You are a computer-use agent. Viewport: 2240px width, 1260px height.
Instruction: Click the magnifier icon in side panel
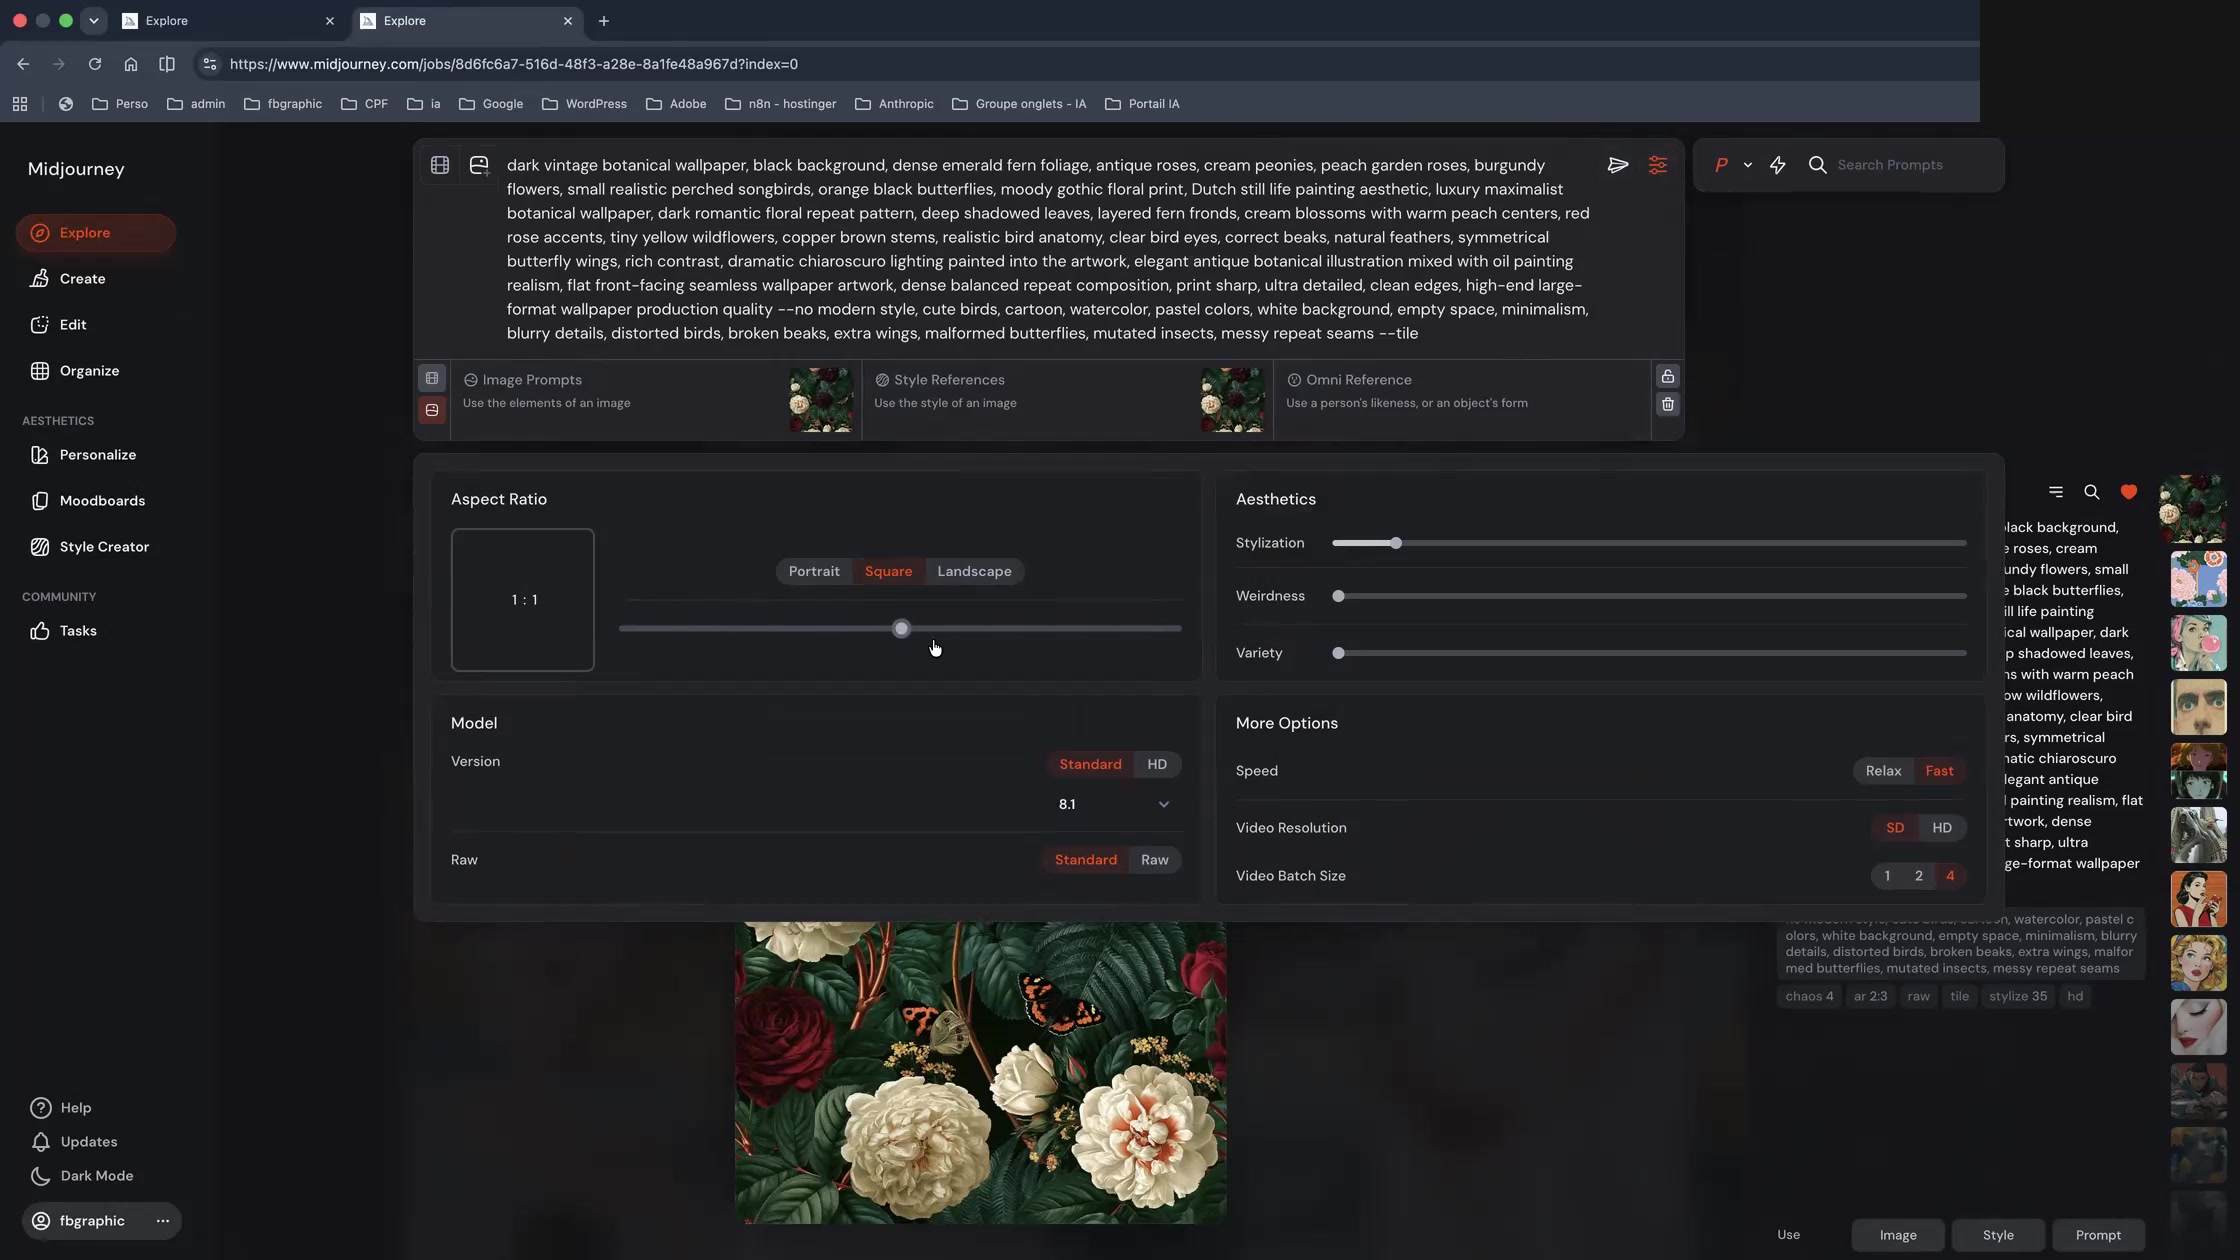[2091, 492]
